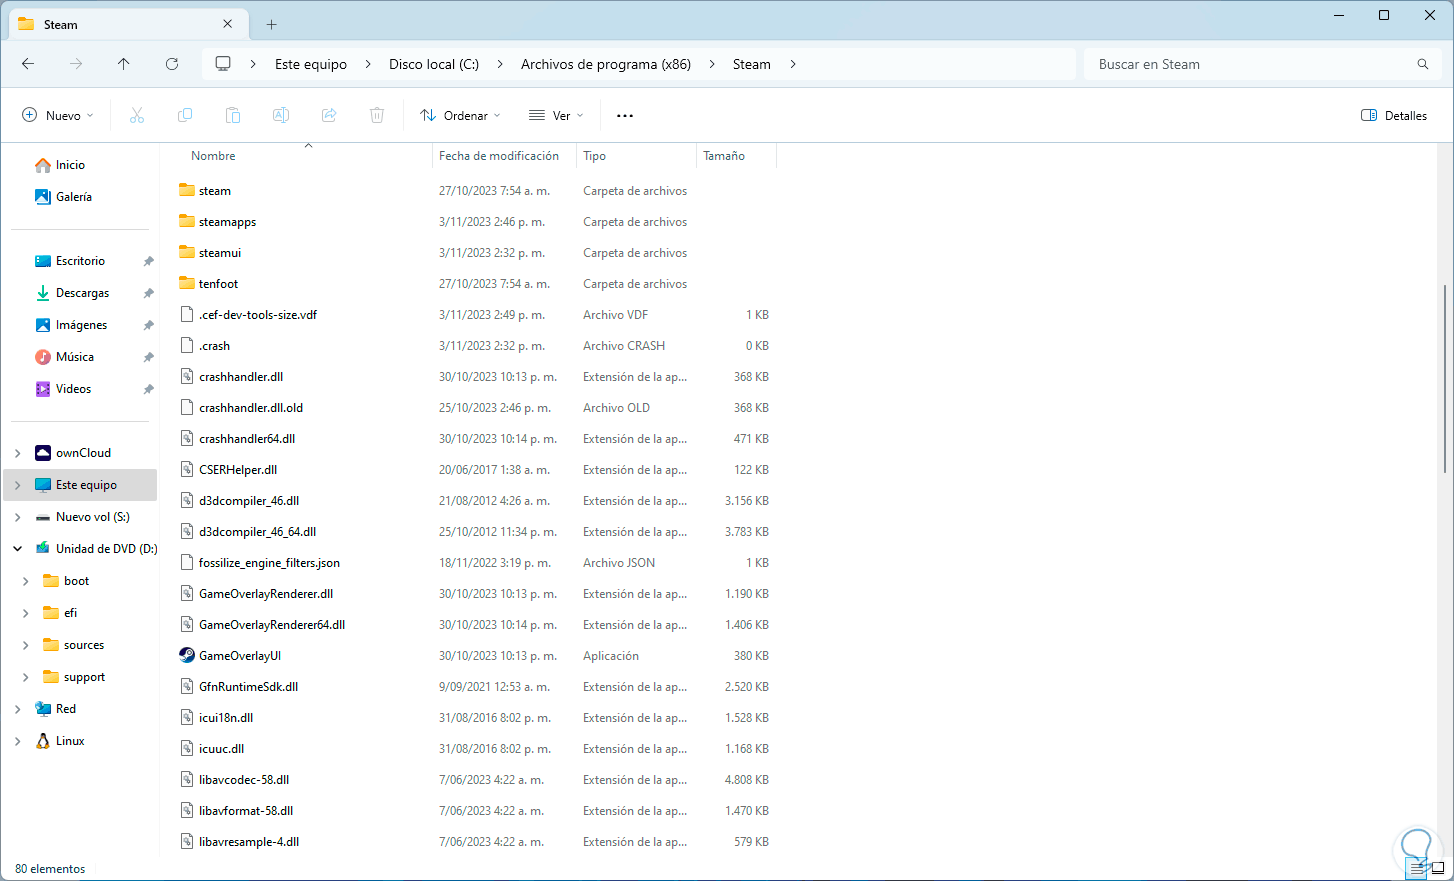Select the tenfoot folder icon
Viewport: 1454px width, 881px height.
tap(187, 283)
